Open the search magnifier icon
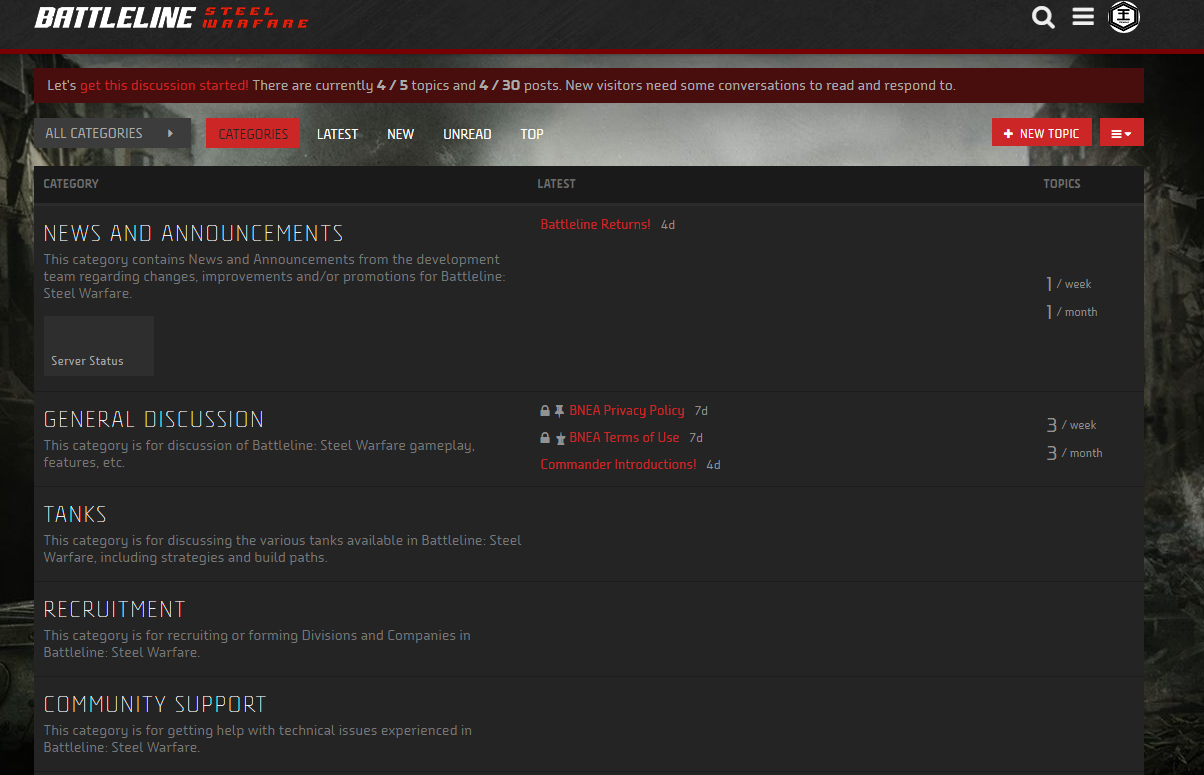Image resolution: width=1204 pixels, height=775 pixels. click(x=1043, y=17)
